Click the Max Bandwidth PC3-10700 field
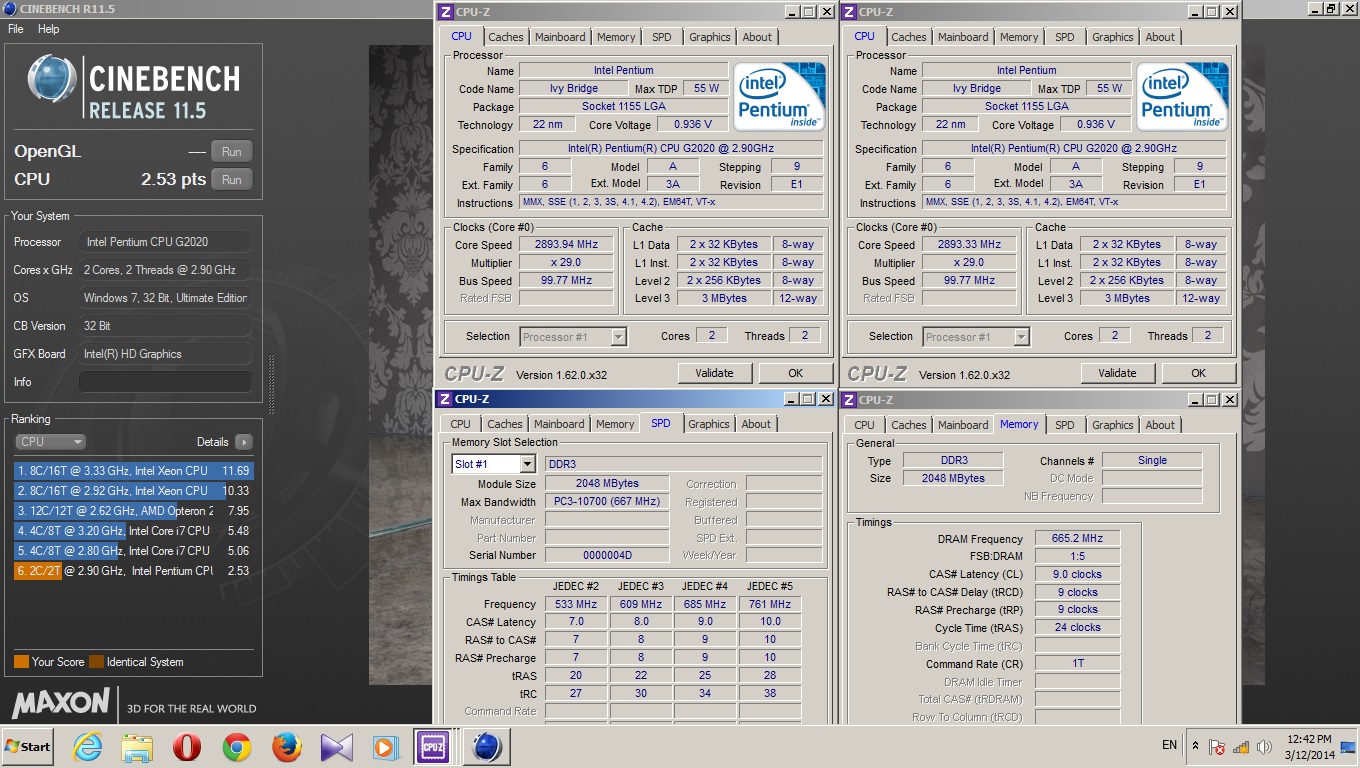 click(x=607, y=502)
